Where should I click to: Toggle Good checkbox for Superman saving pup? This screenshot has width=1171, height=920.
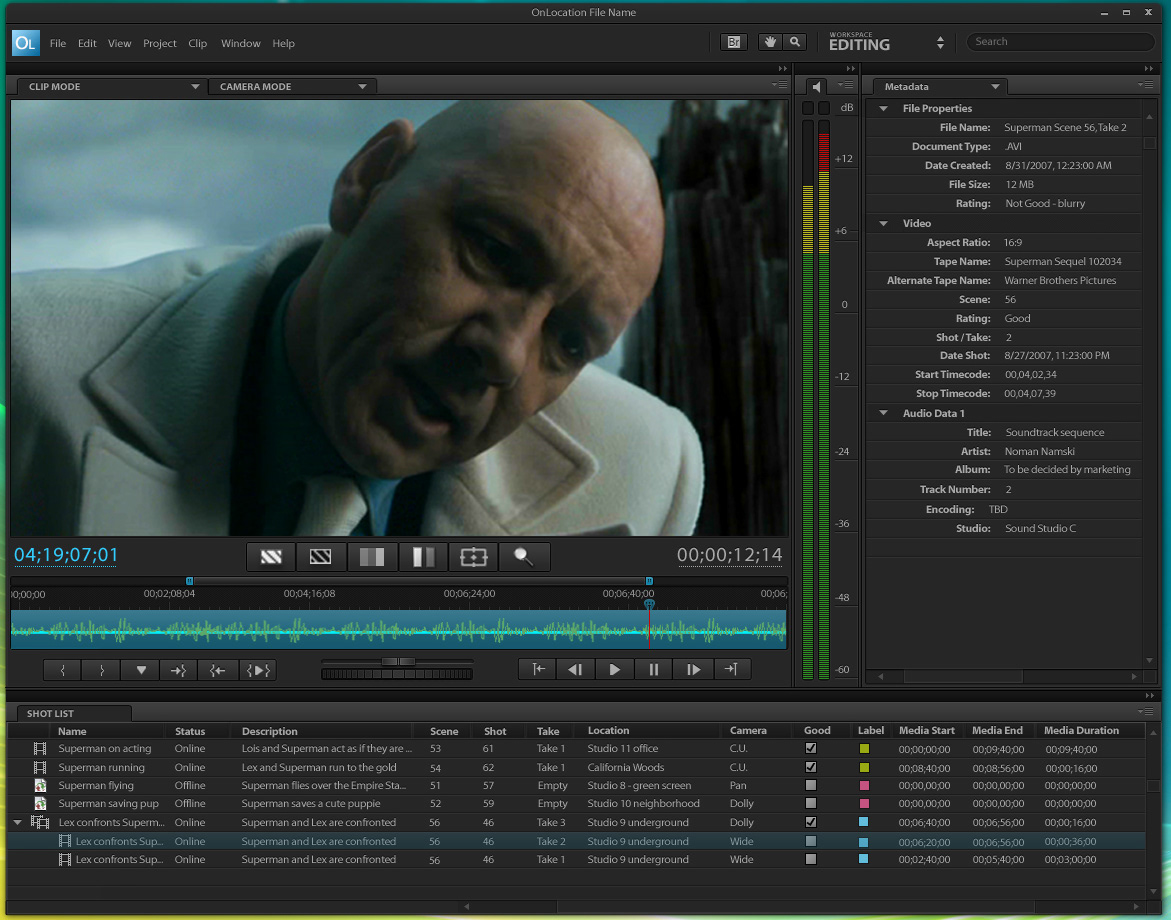tap(811, 804)
